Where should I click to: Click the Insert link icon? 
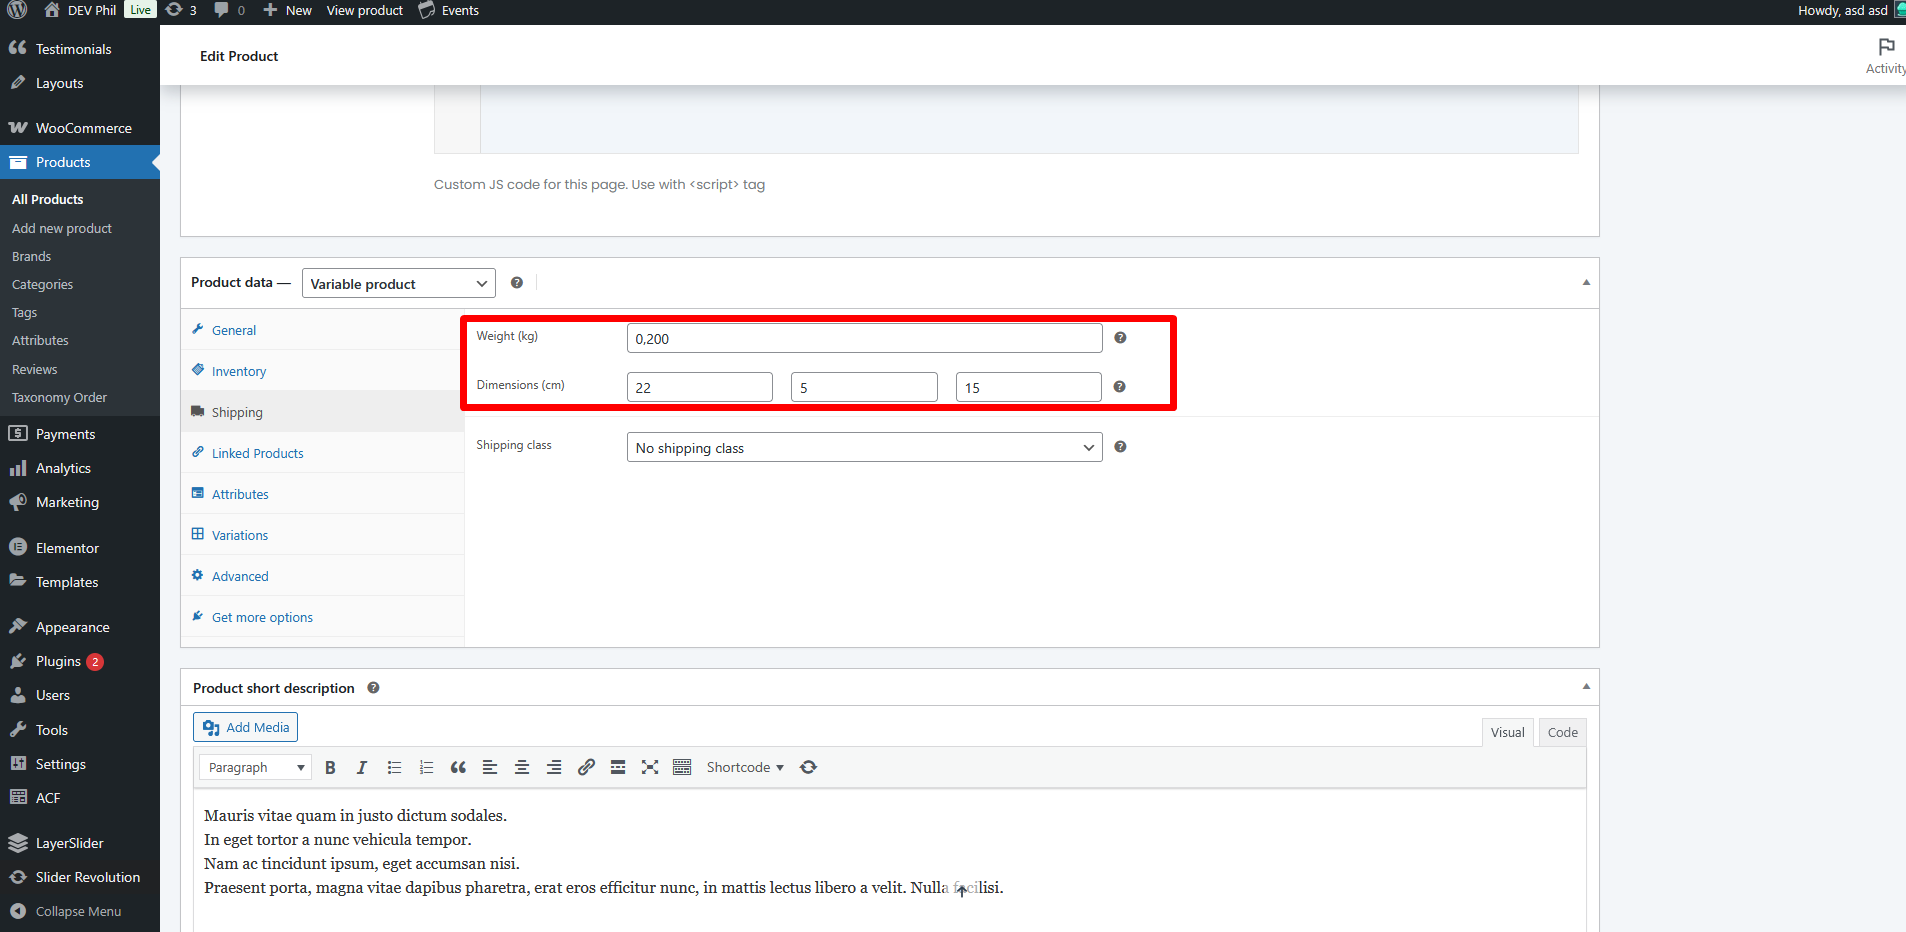[586, 768]
